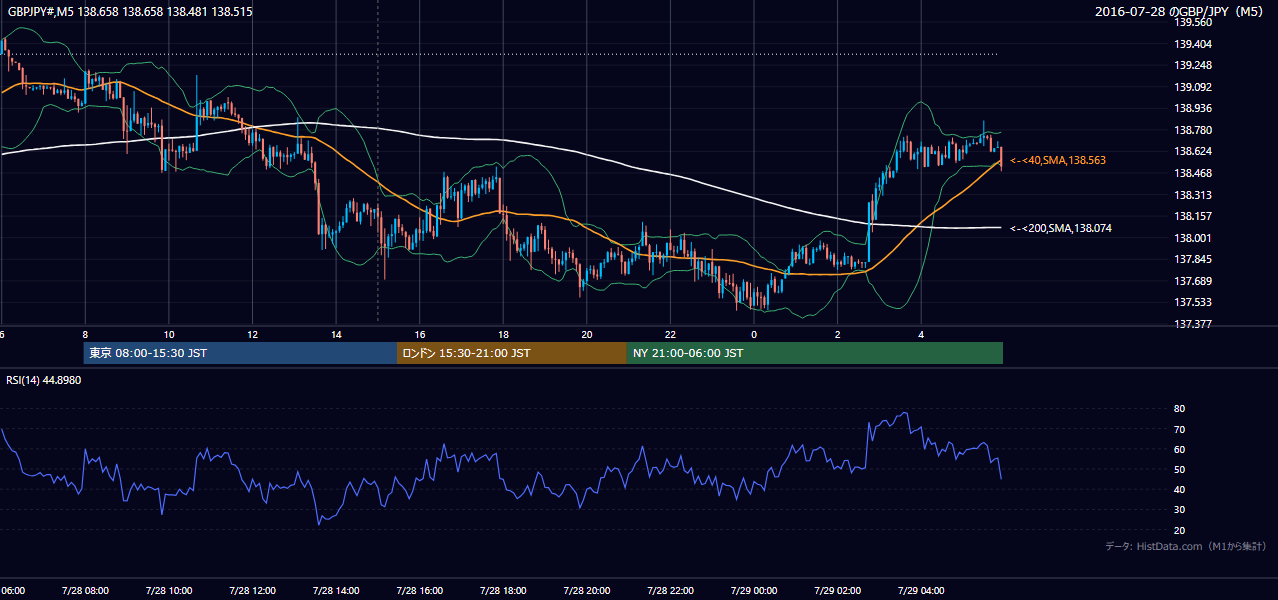Viewport: 1278px width, 600px height.
Task: Click price axis value 139.248
Action: coord(1192,65)
